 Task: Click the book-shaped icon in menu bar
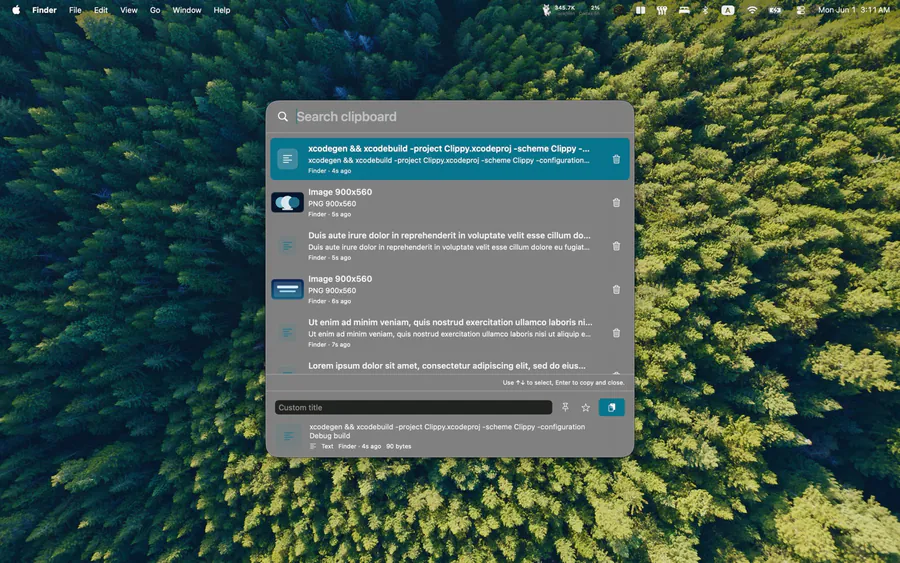[640, 10]
